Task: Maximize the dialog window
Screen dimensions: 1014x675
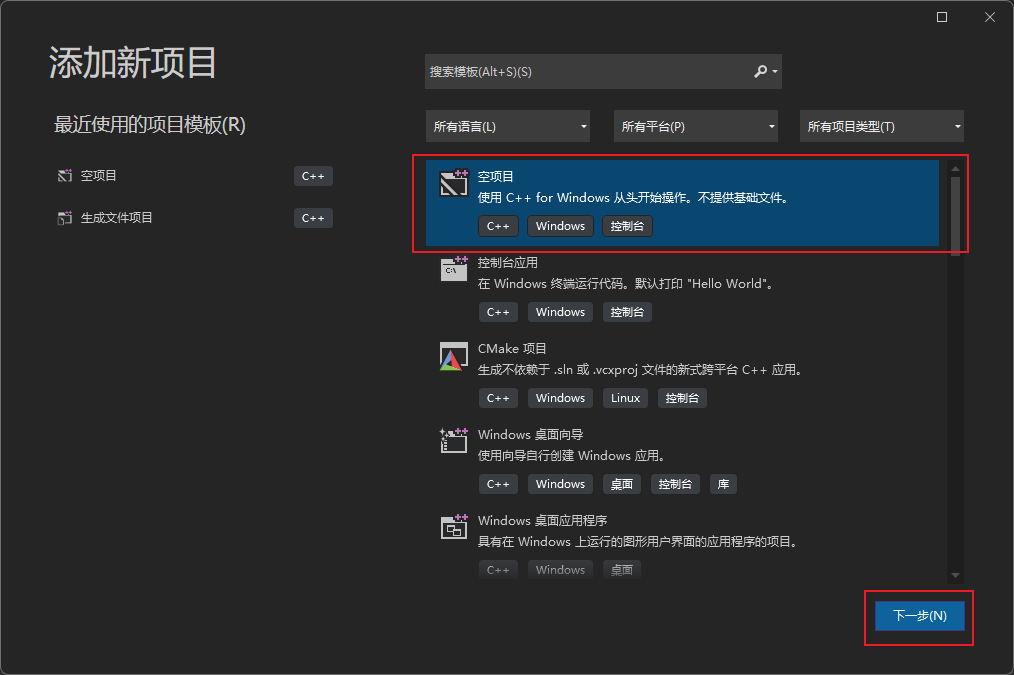Action: pyautogui.click(x=942, y=17)
